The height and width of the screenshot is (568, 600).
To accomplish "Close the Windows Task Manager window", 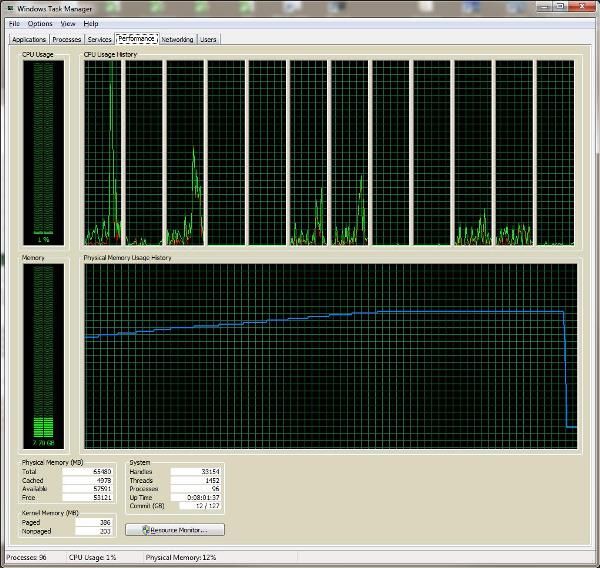I will 582,7.
